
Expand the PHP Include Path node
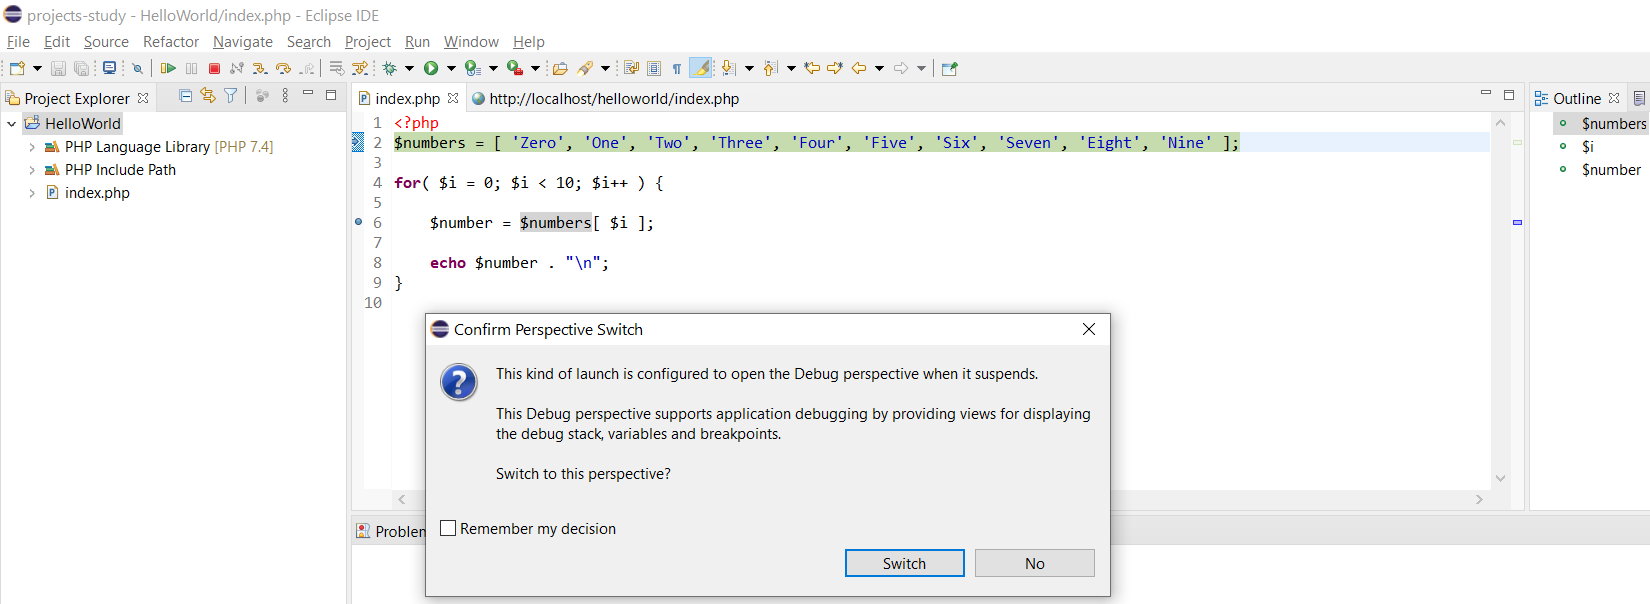pos(32,170)
